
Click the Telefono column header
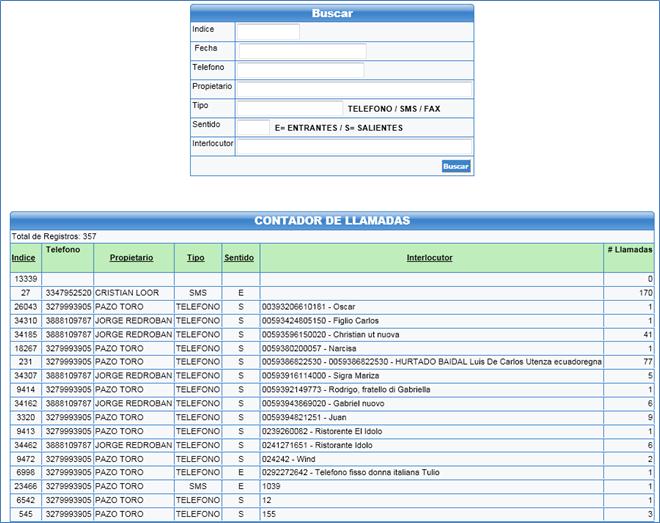pyautogui.click(x=62, y=248)
